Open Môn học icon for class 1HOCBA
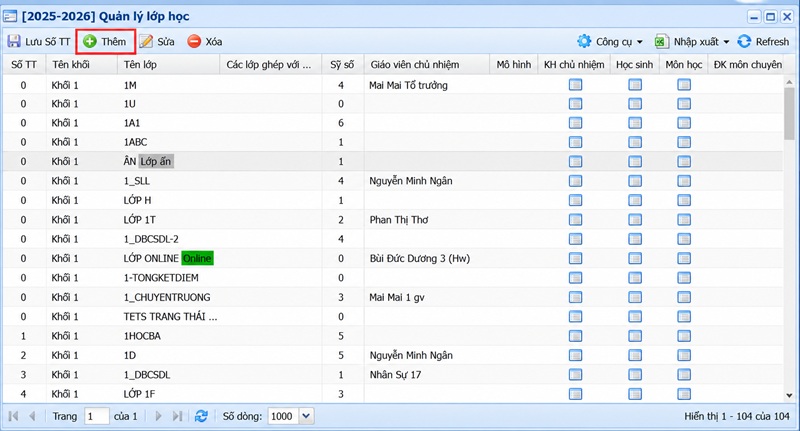Viewport: 800px width, 431px height. point(684,336)
